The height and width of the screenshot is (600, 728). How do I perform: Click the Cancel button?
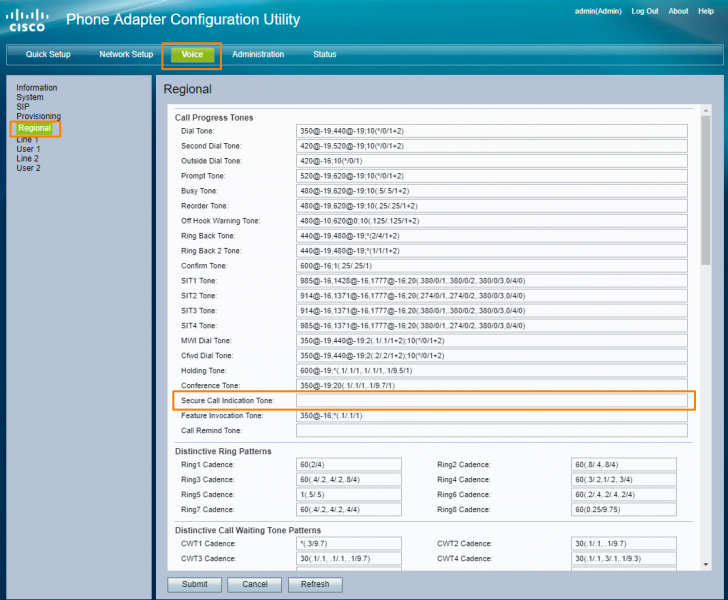(254, 584)
